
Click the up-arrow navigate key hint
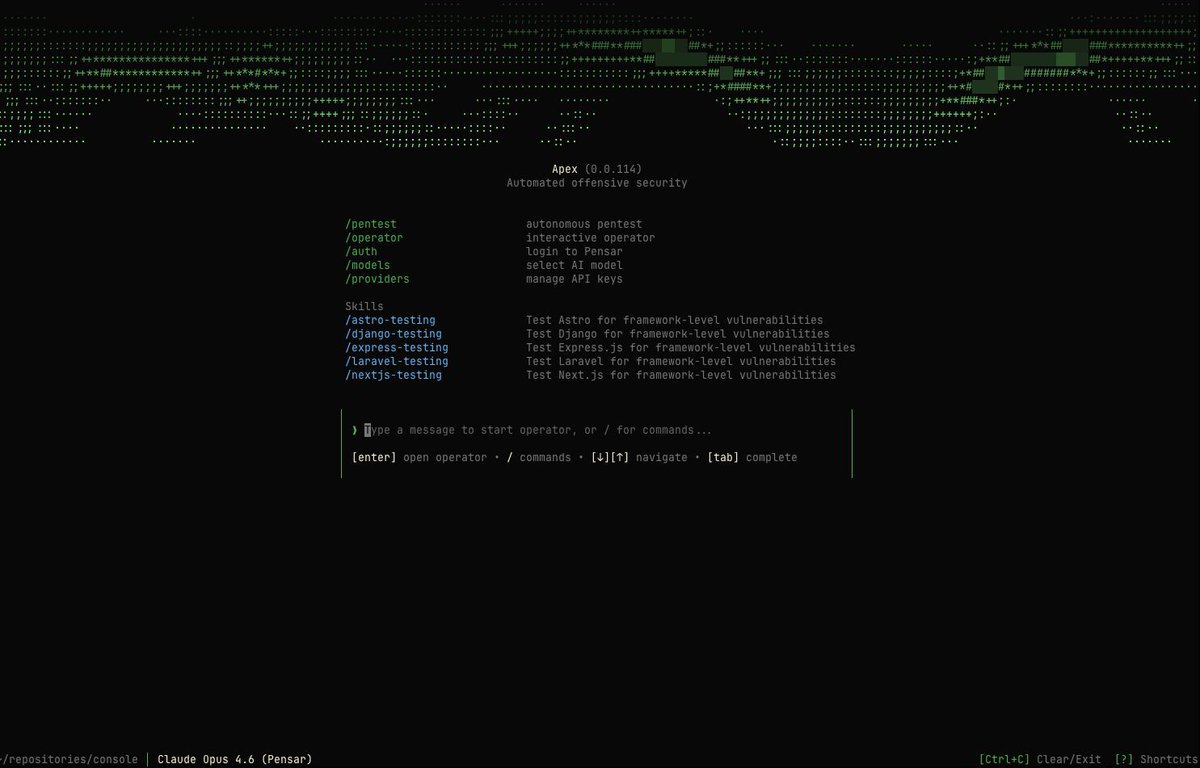click(619, 457)
